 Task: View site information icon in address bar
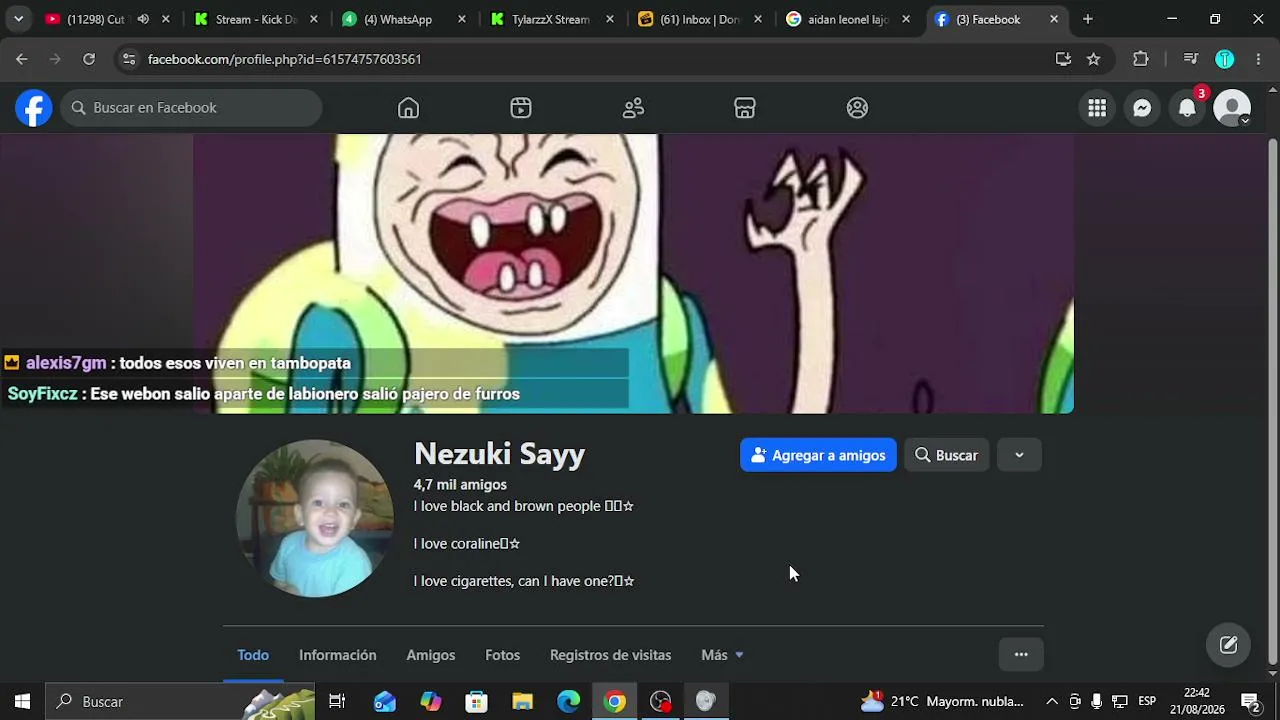point(128,59)
